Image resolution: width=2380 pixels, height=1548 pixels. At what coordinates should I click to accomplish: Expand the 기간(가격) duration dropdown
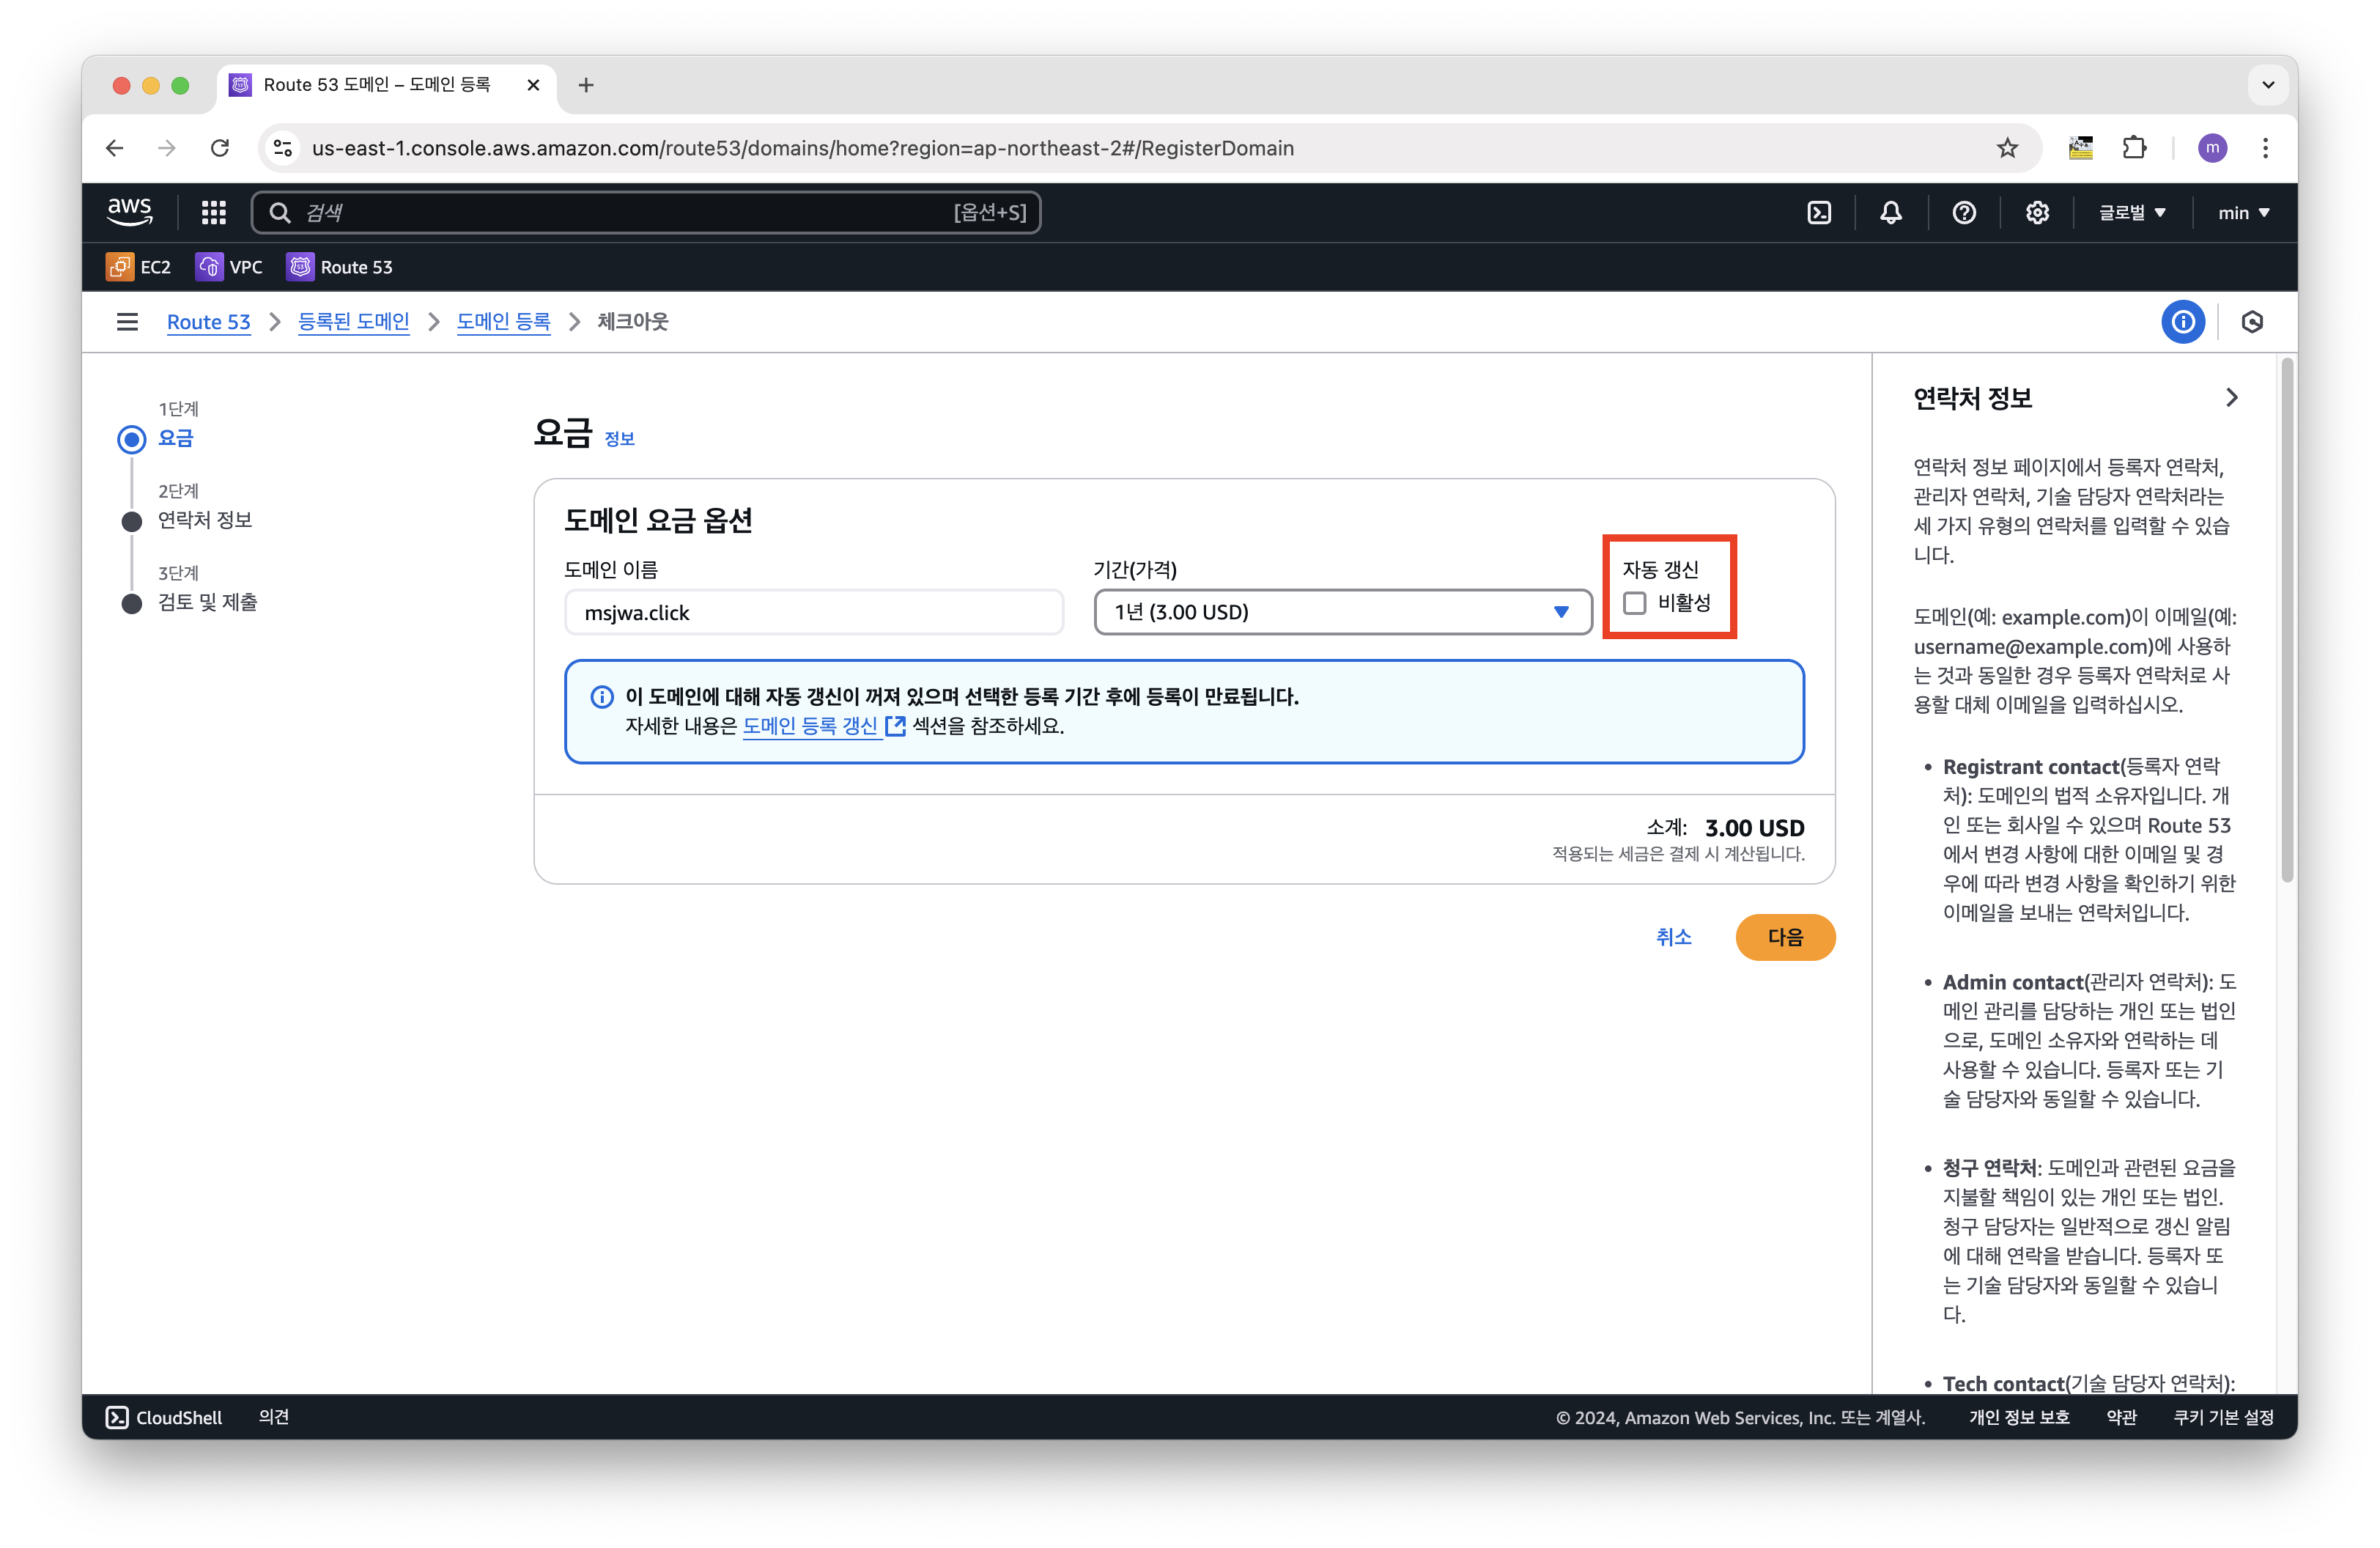1342,612
